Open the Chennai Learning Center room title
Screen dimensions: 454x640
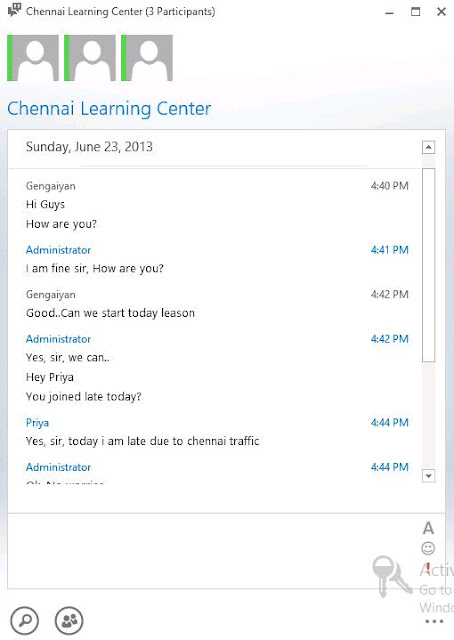click(109, 109)
